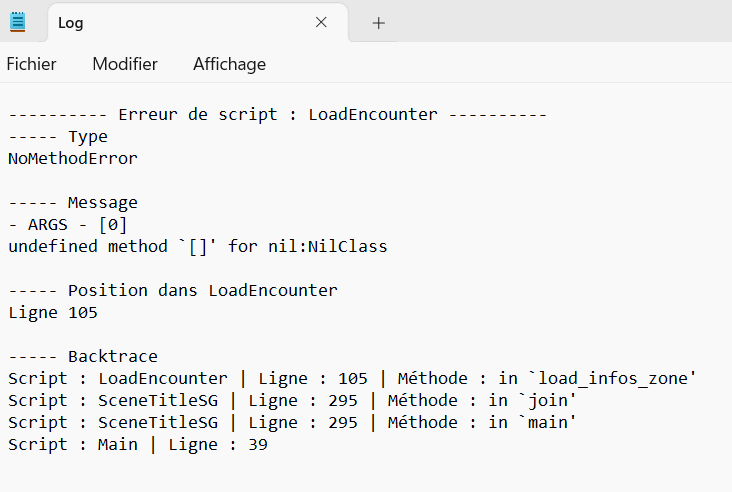The width and height of the screenshot is (732, 492).
Task: Place cursor in 'Erreur de script : LoadEncounter' header
Action: click(x=278, y=114)
